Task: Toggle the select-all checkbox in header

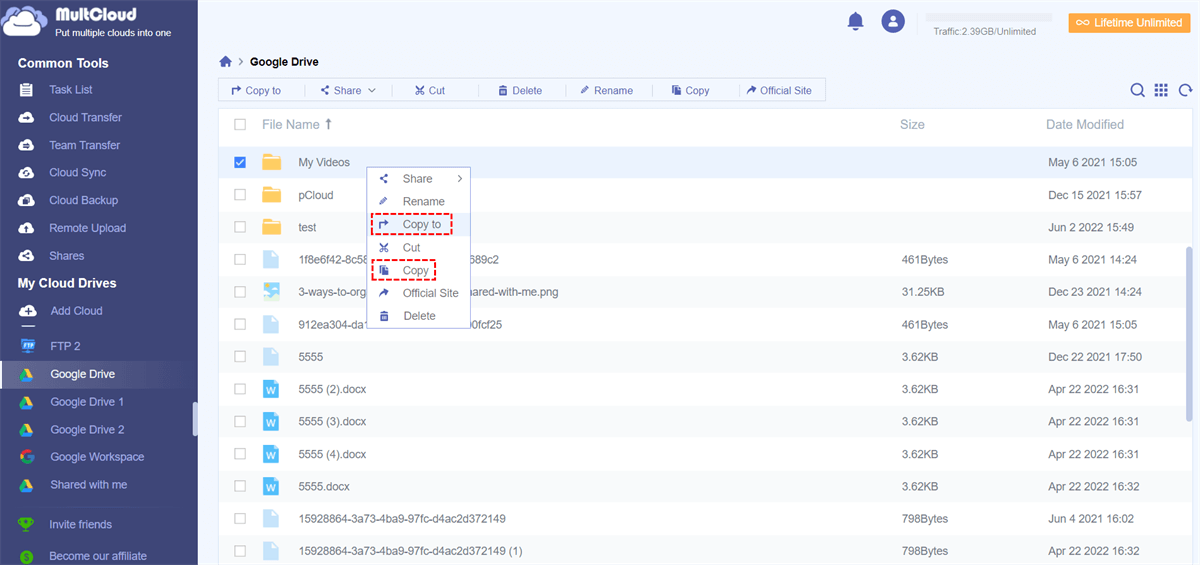Action: point(240,125)
